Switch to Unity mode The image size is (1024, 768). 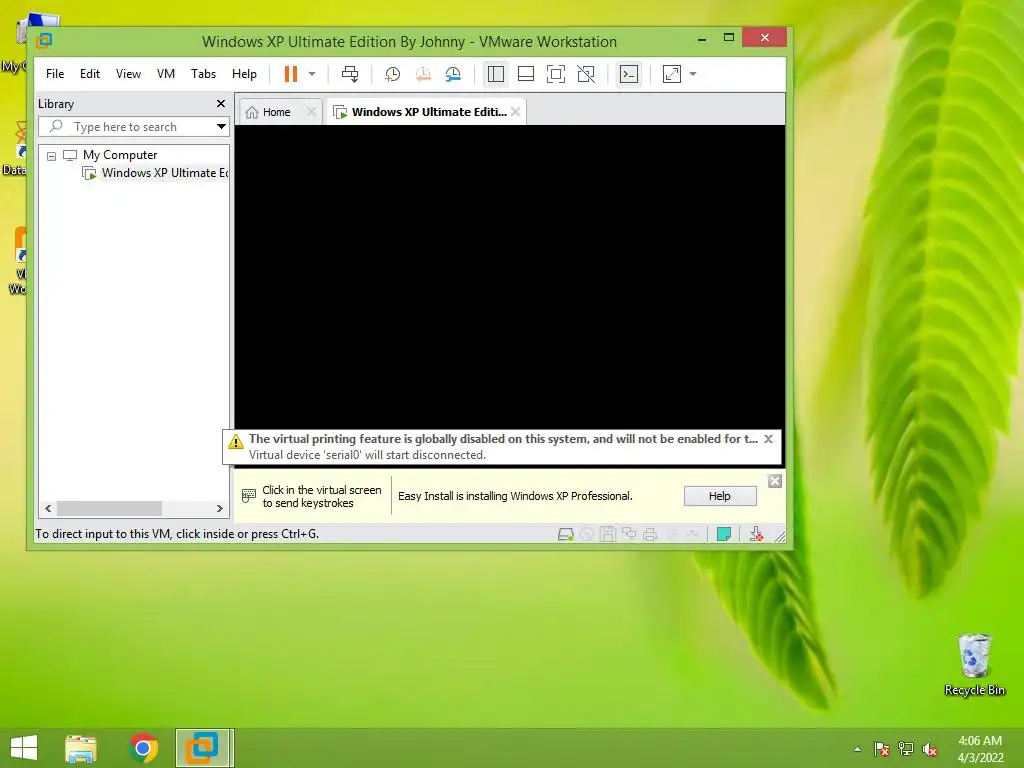point(586,74)
